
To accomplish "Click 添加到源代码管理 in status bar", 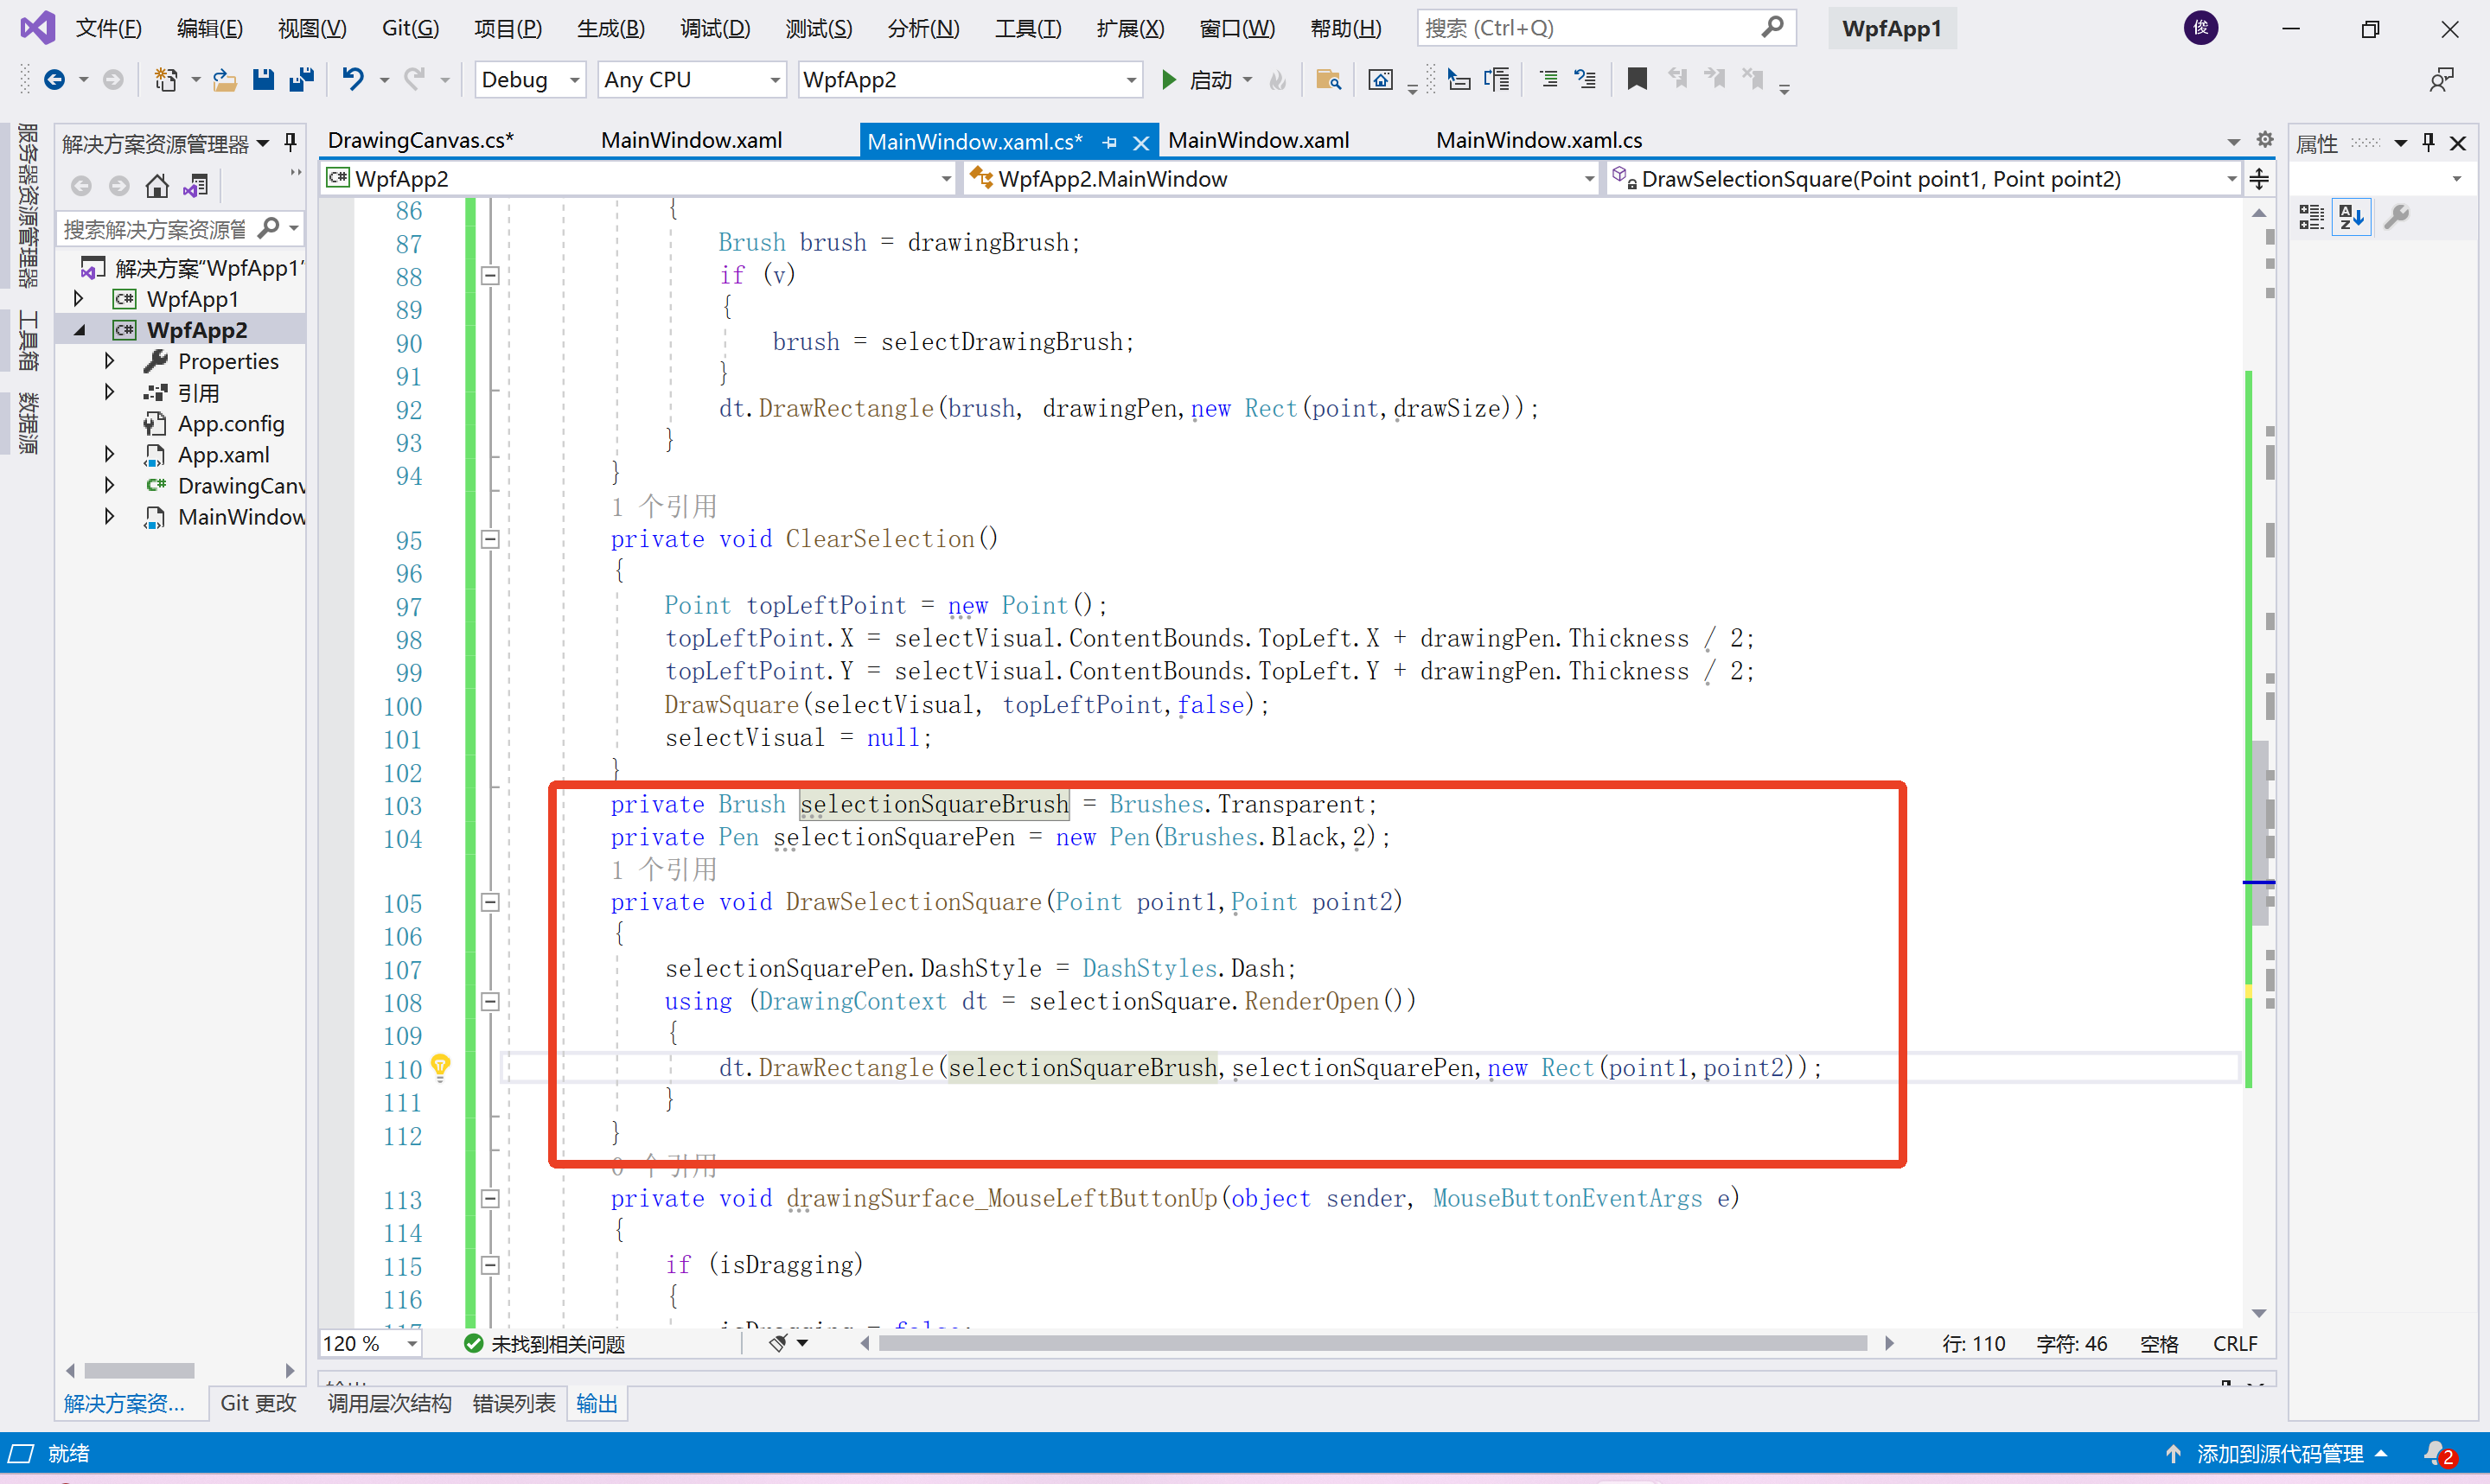I will click(x=2278, y=1453).
